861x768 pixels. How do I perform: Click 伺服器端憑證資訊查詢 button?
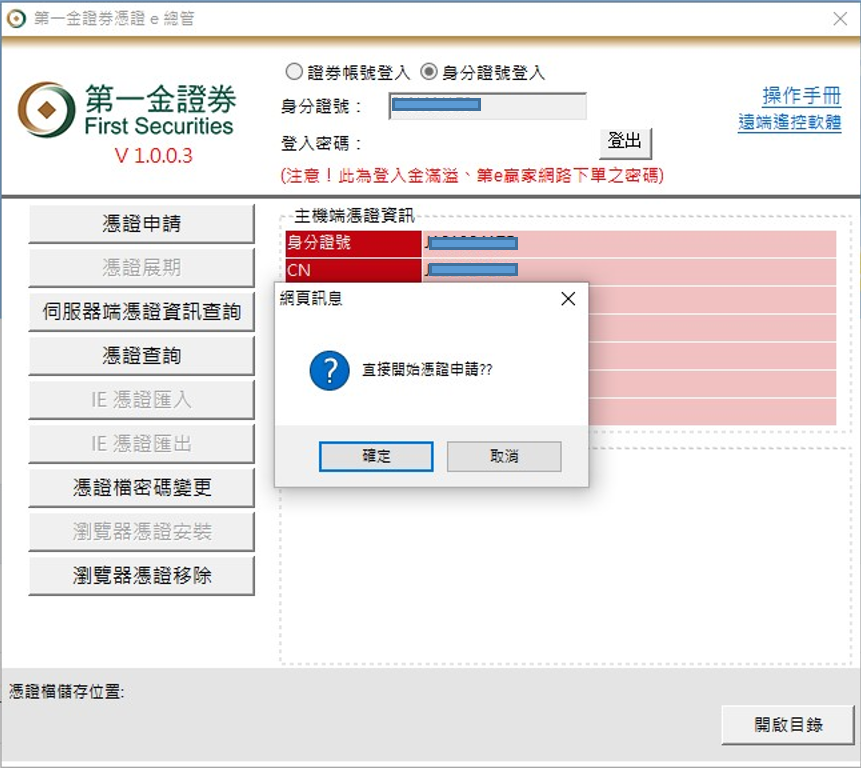[141, 312]
